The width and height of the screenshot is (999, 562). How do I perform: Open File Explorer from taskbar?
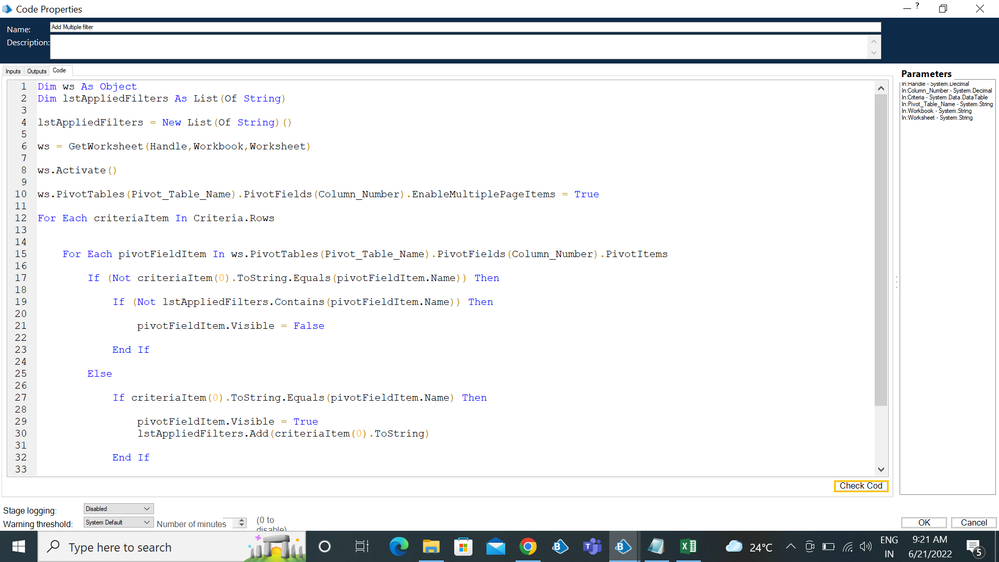coord(431,547)
